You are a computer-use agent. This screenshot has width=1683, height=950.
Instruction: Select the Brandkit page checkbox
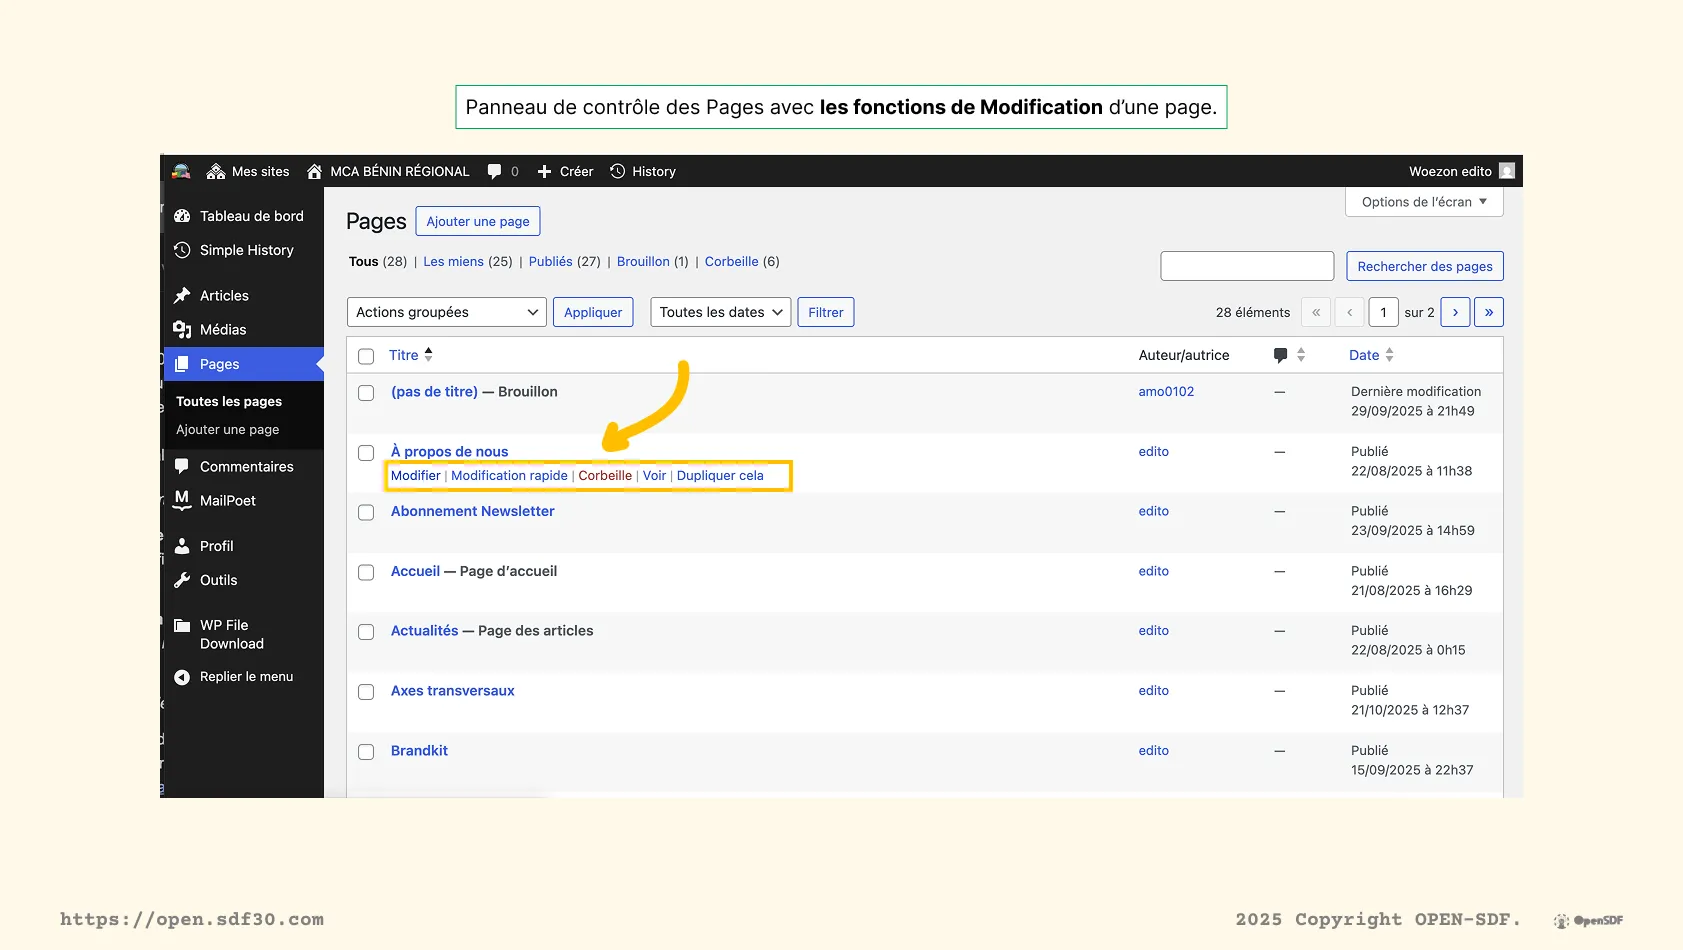point(366,752)
